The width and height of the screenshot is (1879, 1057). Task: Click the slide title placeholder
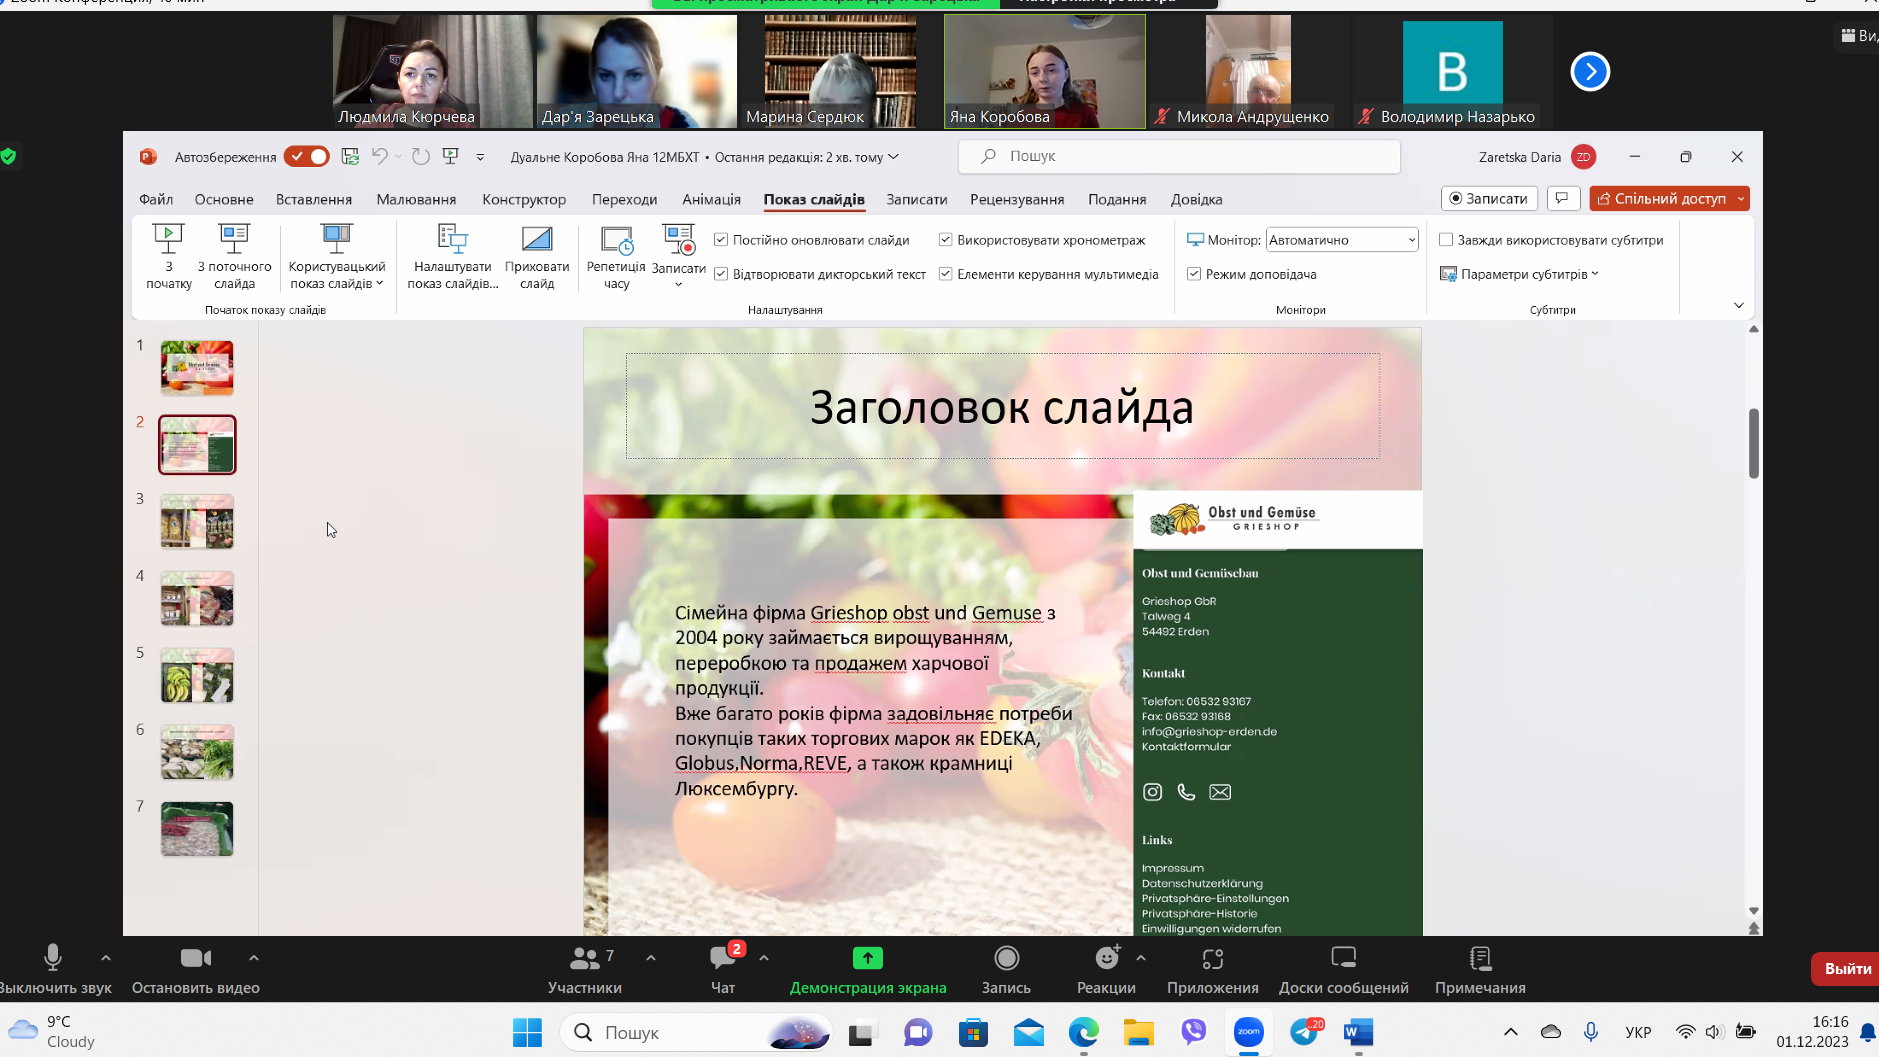pyautogui.click(x=1002, y=406)
